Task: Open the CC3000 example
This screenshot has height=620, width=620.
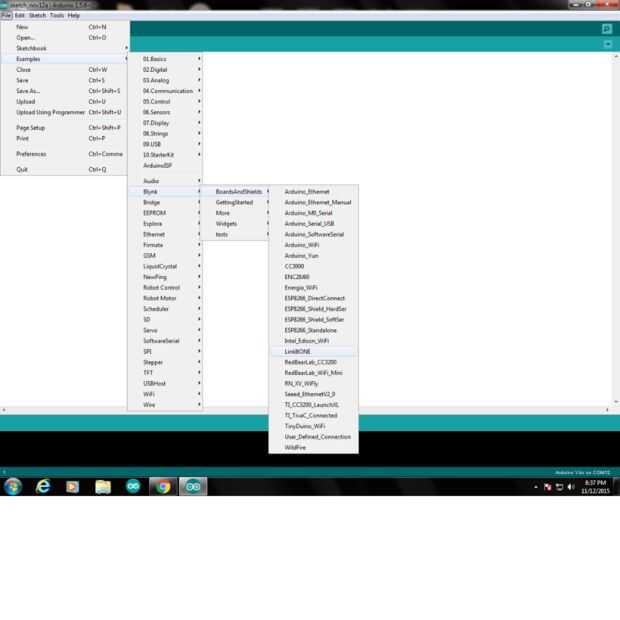Action: coord(314,266)
